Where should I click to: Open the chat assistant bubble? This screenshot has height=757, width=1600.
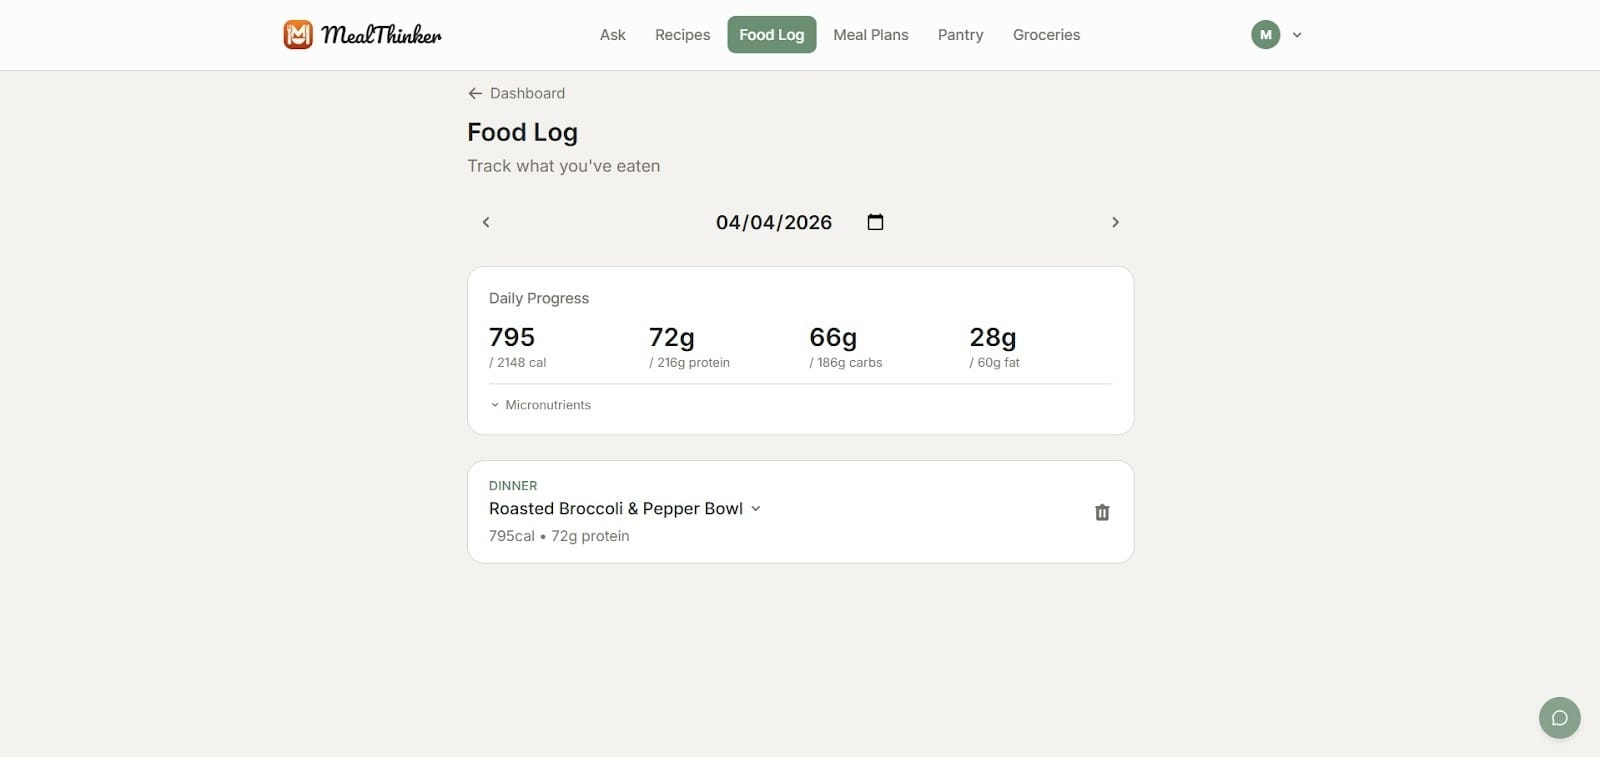(x=1559, y=717)
